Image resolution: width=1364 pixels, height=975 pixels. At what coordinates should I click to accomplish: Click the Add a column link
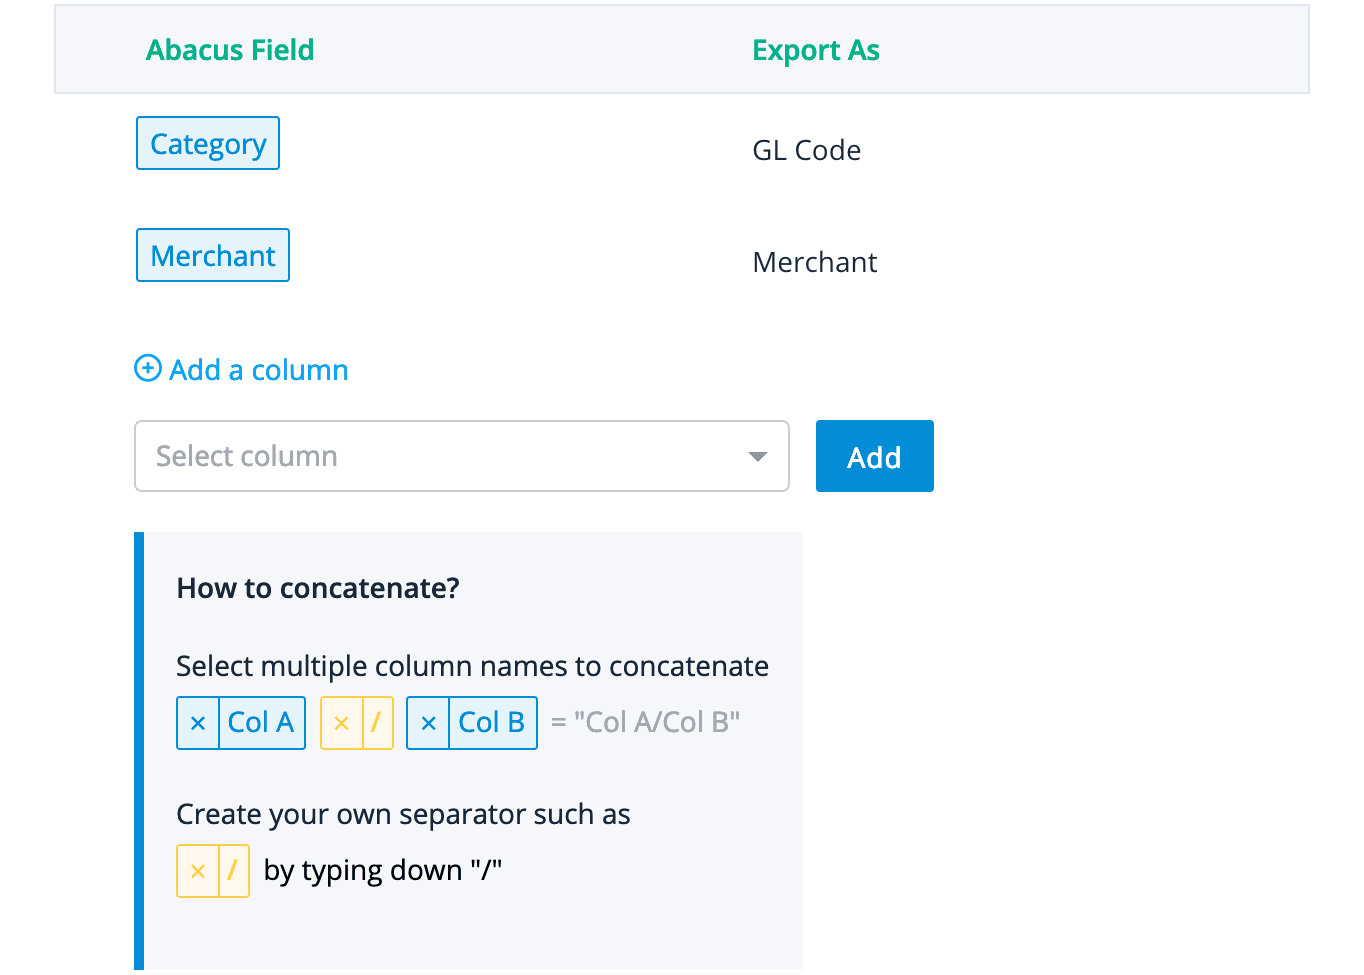pyautogui.click(x=258, y=370)
